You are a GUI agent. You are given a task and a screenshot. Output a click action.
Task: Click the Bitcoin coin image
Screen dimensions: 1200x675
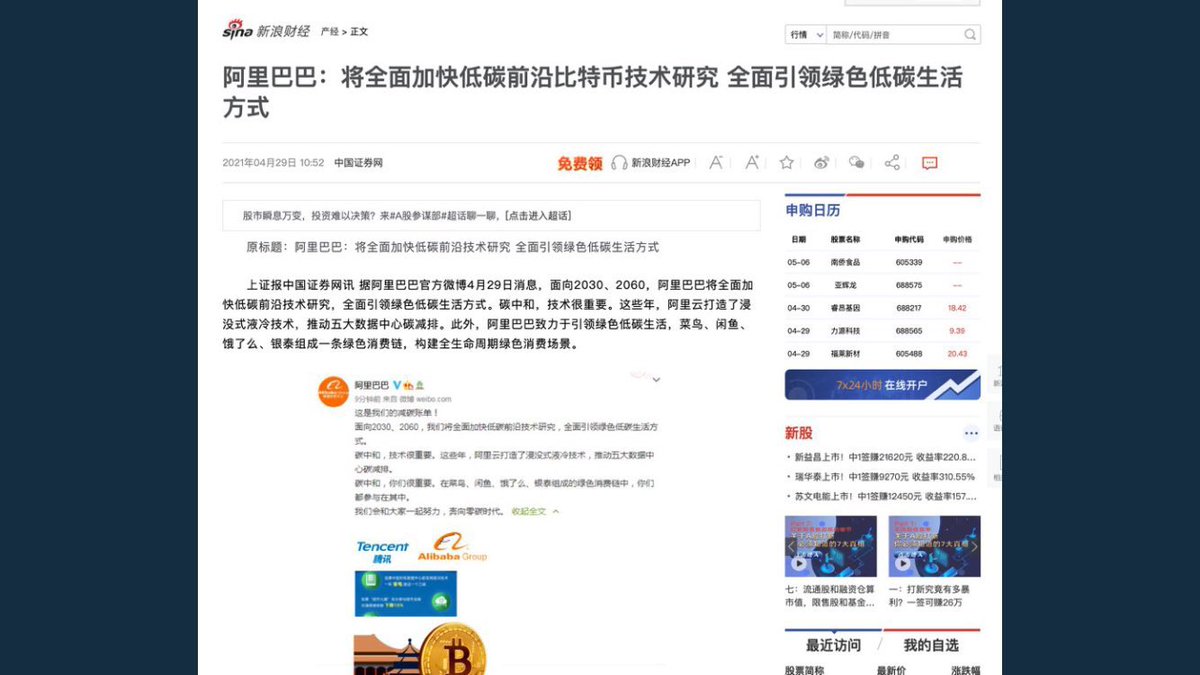pyautogui.click(x=453, y=650)
